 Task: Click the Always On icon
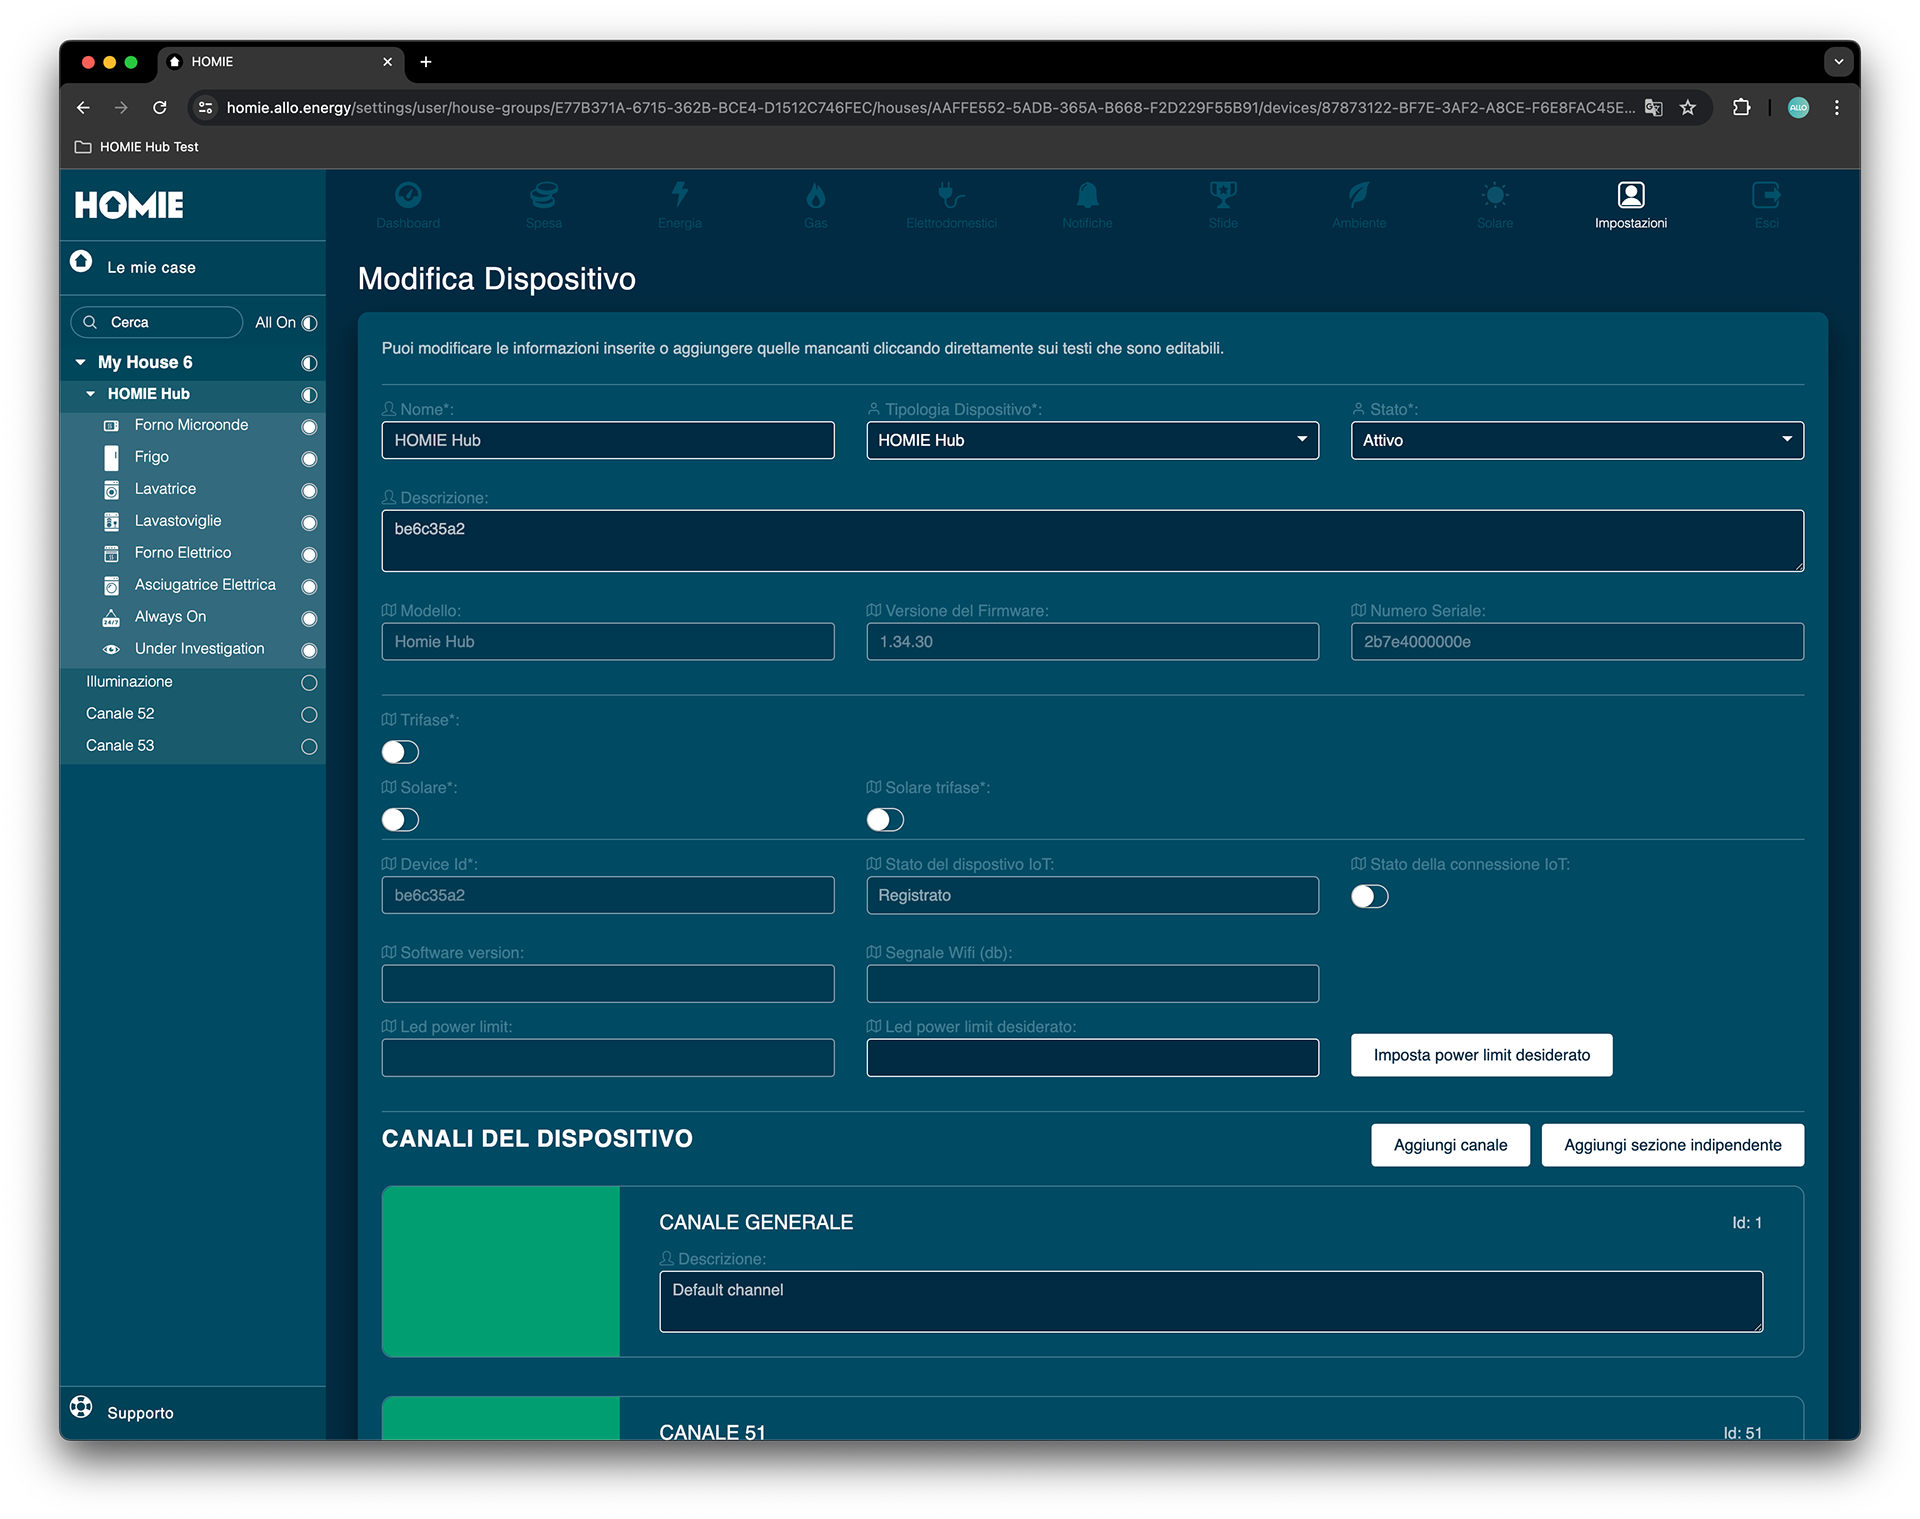[111, 618]
